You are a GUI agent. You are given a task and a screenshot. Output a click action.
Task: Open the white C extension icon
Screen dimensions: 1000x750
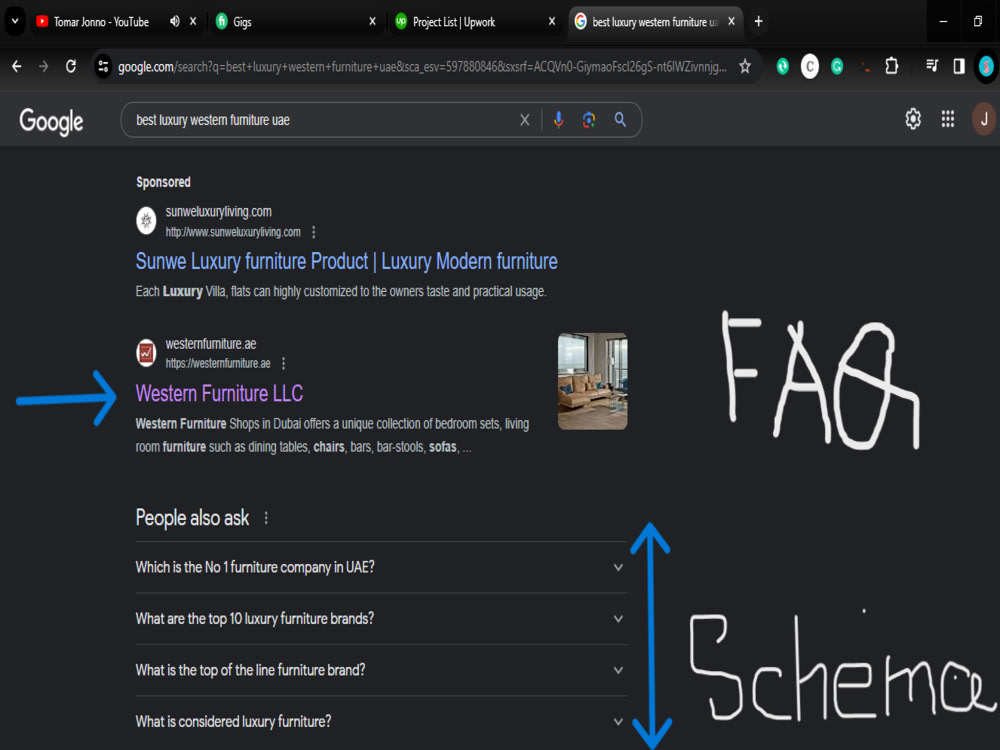coord(809,66)
